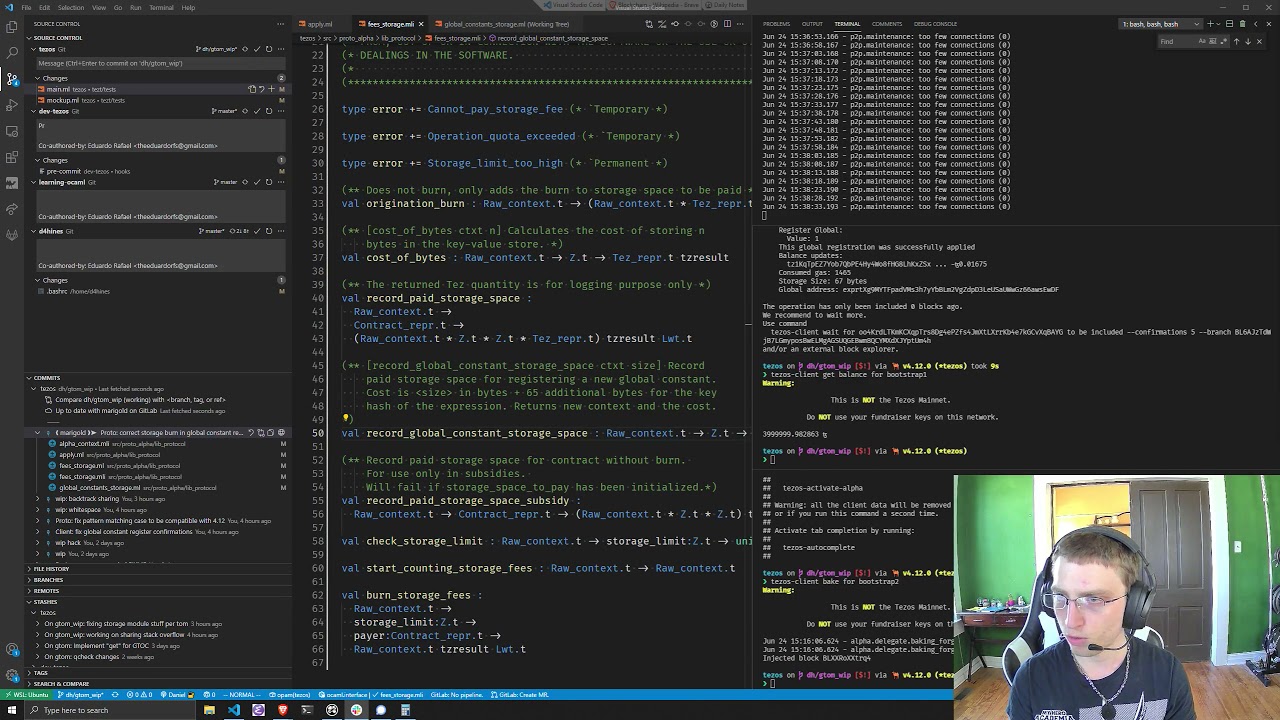This screenshot has height=720, width=1280.
Task: Open the Selection menu
Action: 71,7
